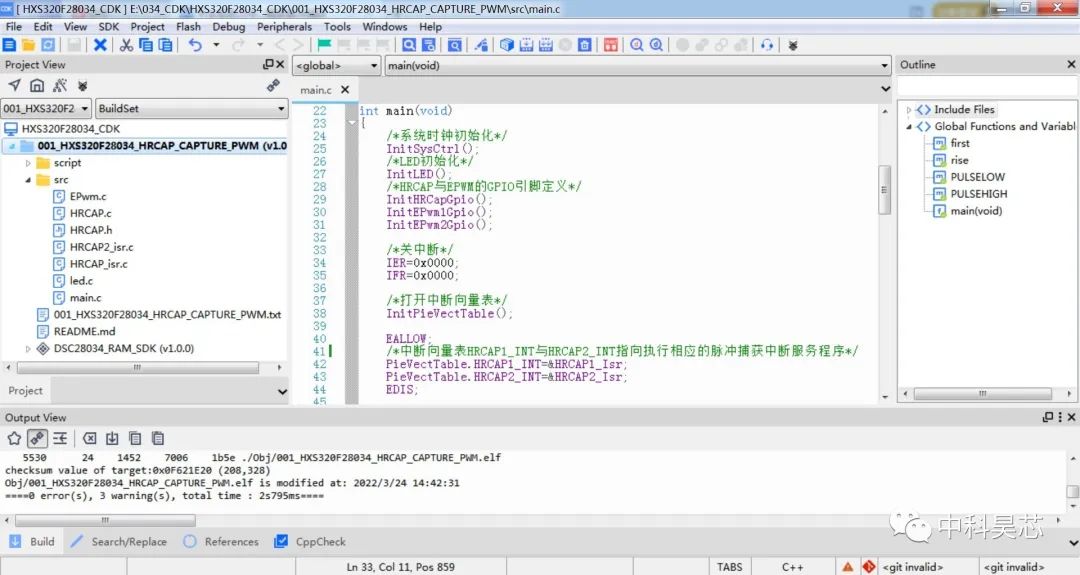
Task: Click the first Zoom magnifier icon
Action: point(637,45)
